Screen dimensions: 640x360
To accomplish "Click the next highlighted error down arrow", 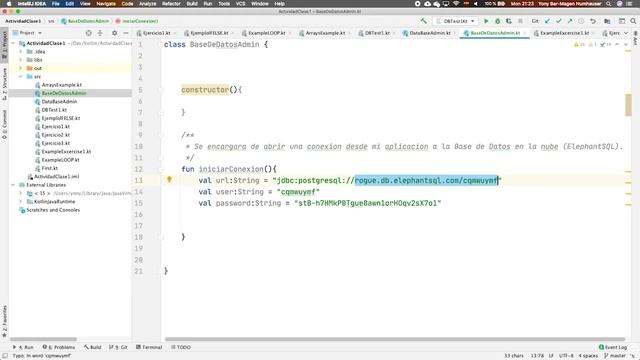I will pyautogui.click(x=626, y=44).
